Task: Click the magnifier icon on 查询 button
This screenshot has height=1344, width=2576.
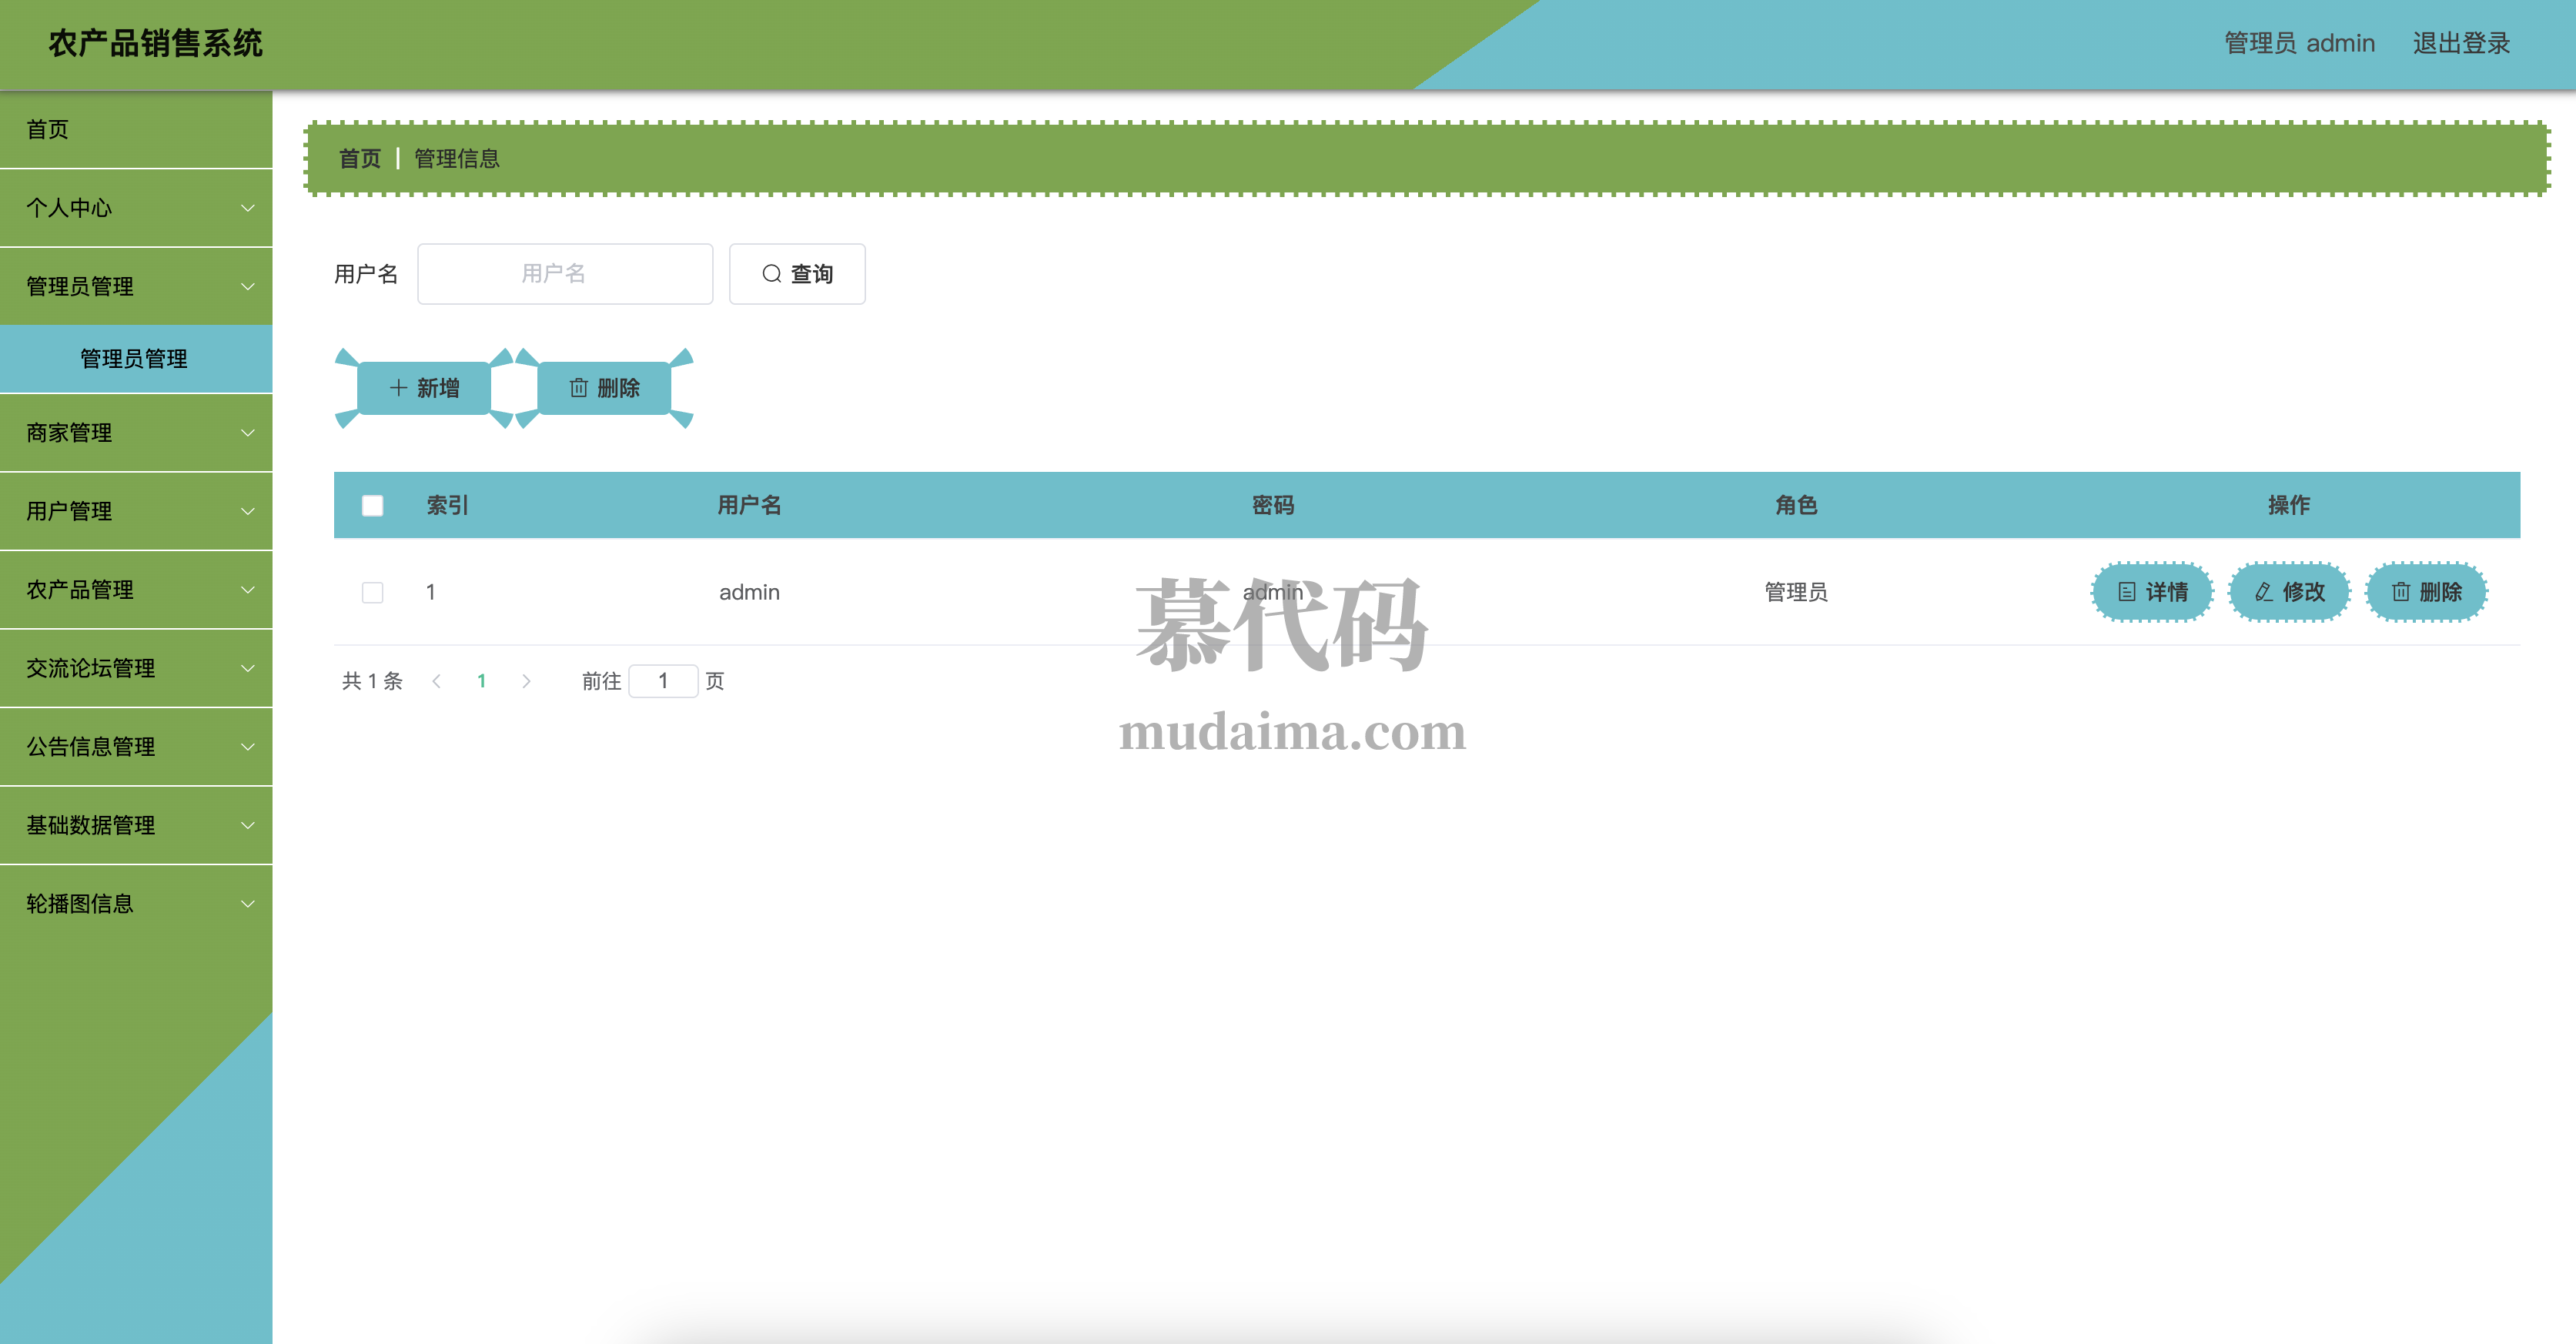Action: click(771, 273)
